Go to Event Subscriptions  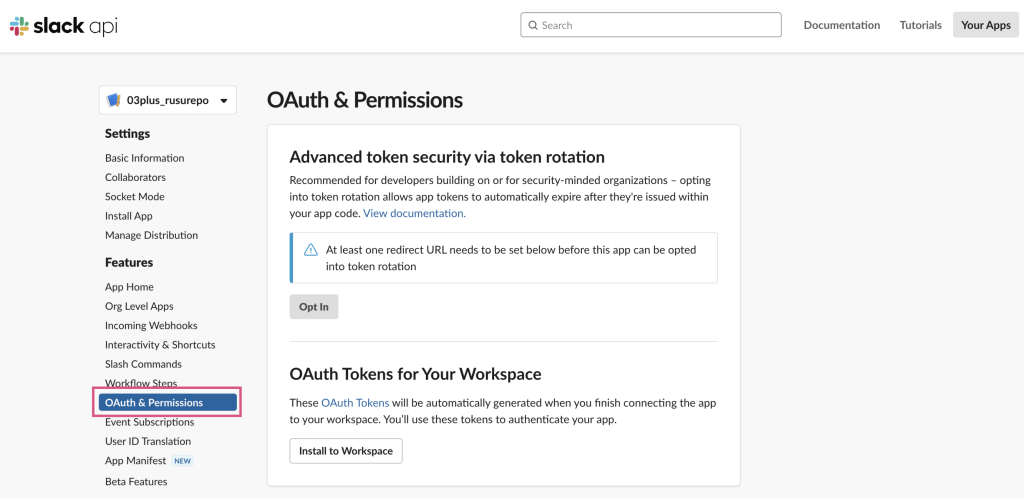point(147,422)
